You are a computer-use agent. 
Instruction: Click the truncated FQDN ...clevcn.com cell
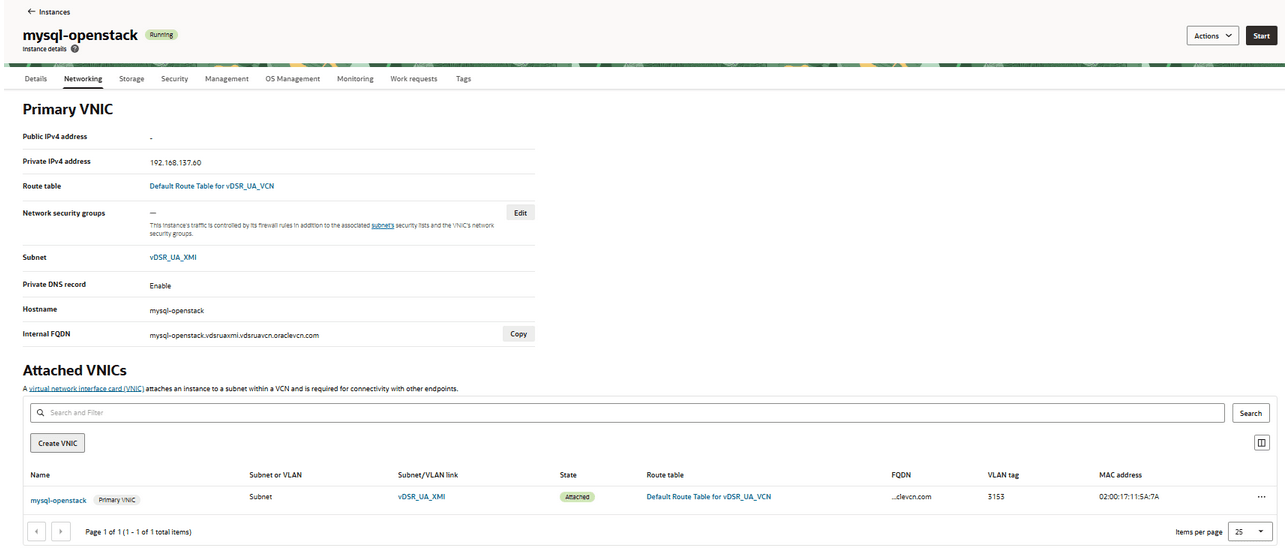coord(911,497)
